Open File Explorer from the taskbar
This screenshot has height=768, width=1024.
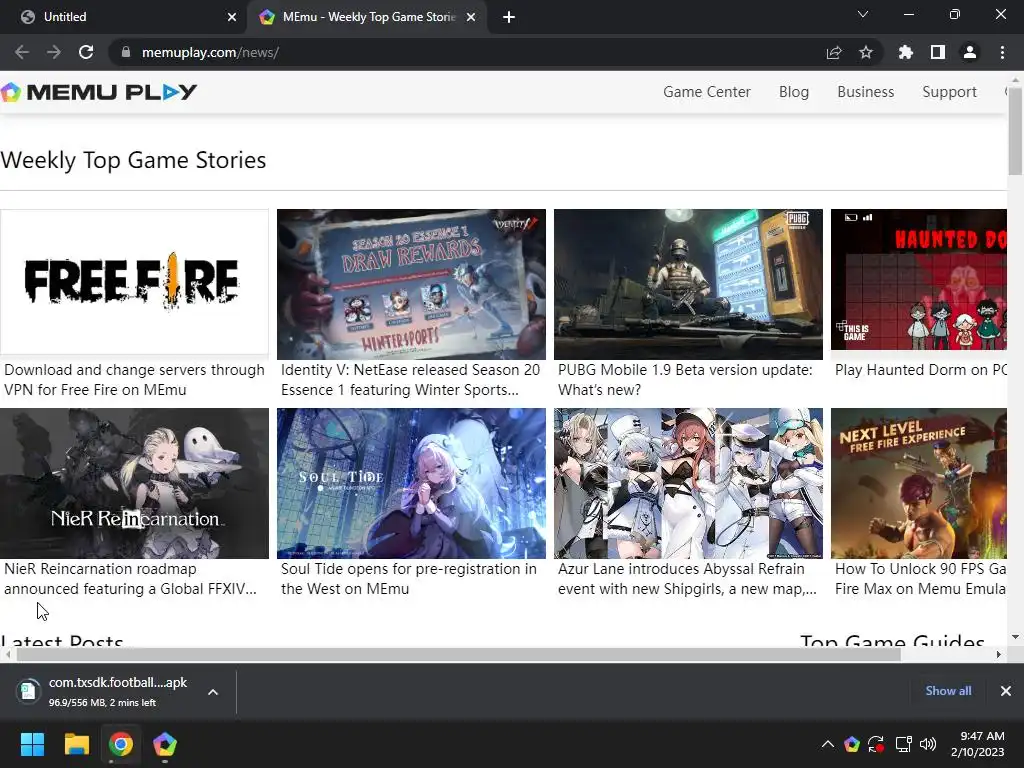[76, 744]
